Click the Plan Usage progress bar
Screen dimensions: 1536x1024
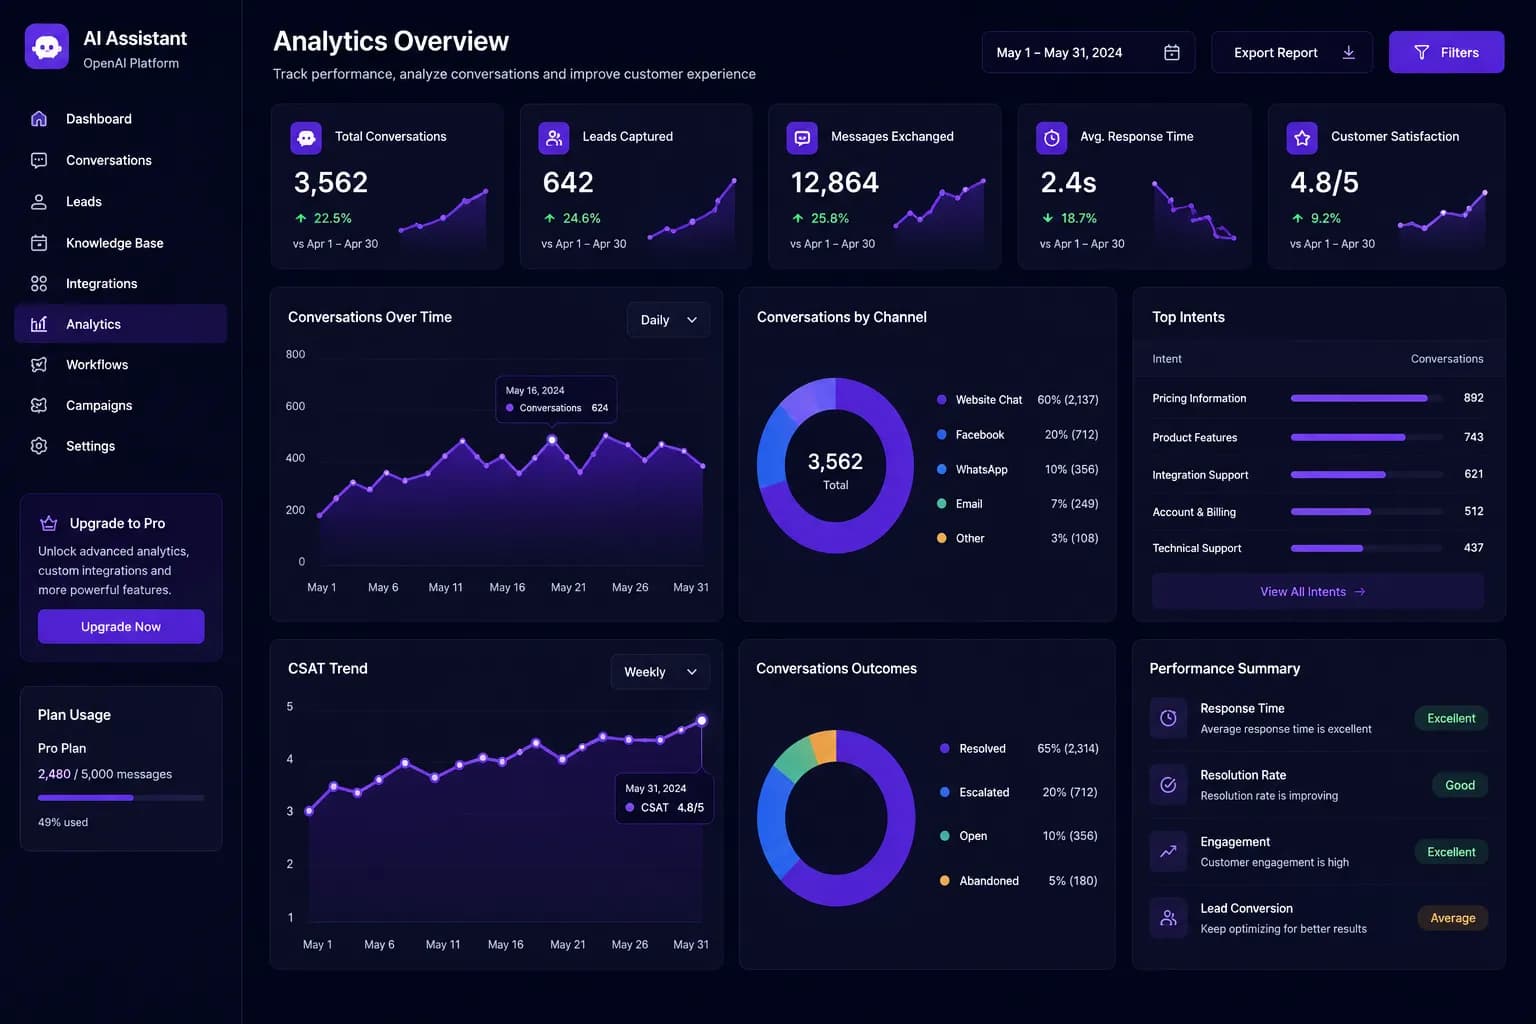[x=121, y=798]
